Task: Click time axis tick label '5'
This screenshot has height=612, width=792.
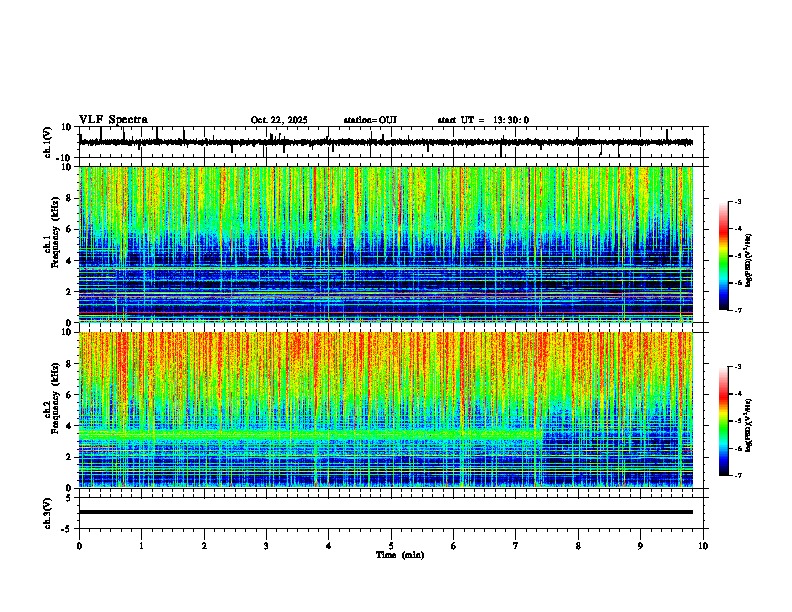Action: pos(391,546)
